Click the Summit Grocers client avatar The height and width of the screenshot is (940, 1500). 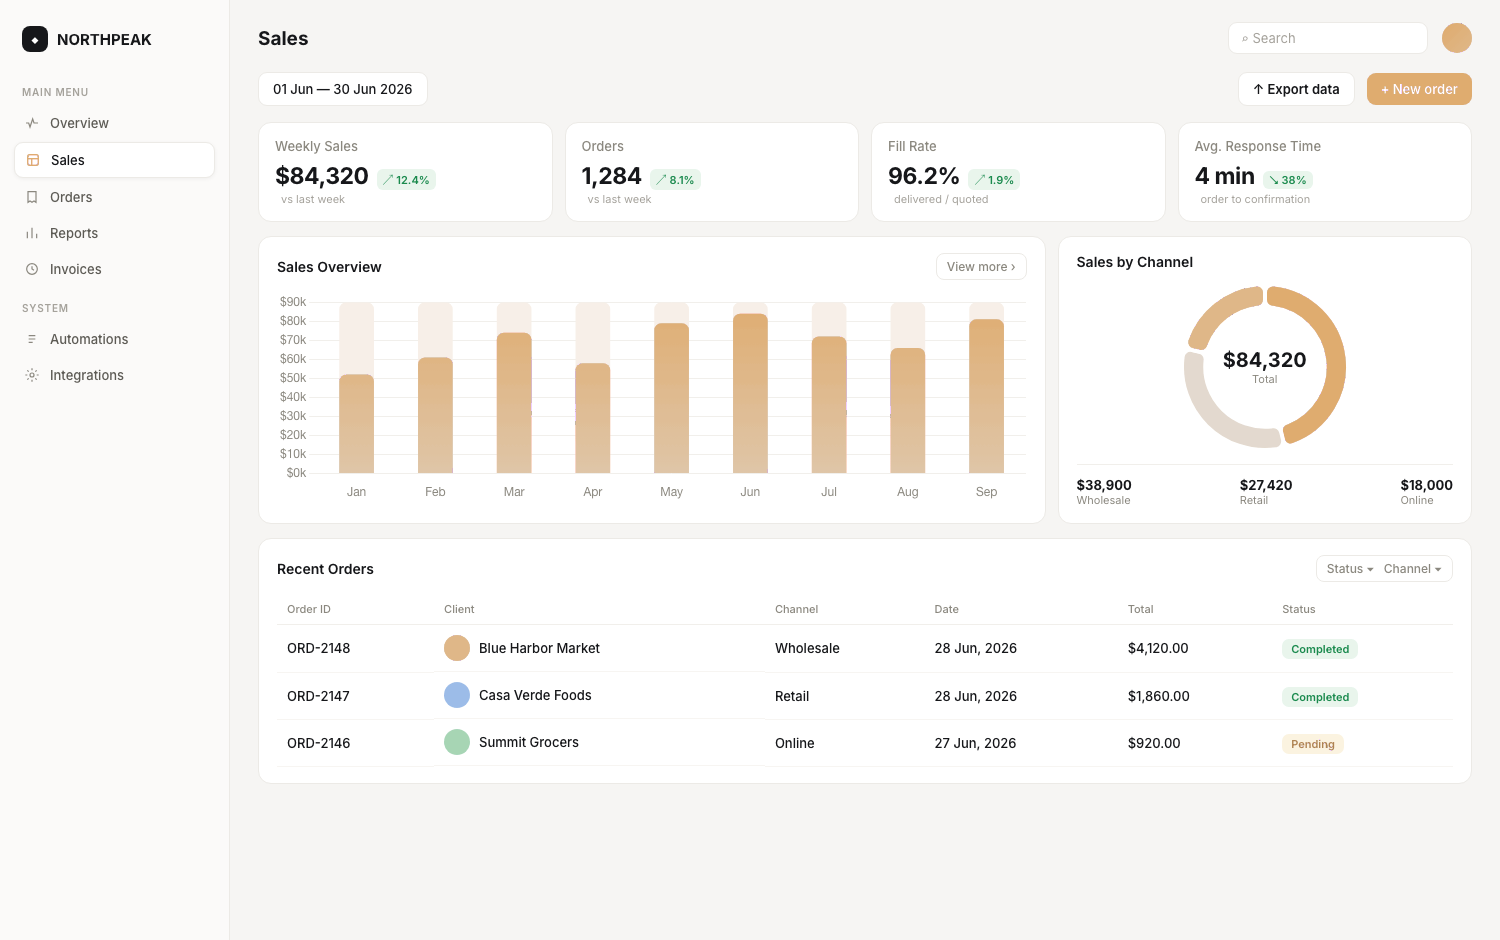click(x=457, y=742)
